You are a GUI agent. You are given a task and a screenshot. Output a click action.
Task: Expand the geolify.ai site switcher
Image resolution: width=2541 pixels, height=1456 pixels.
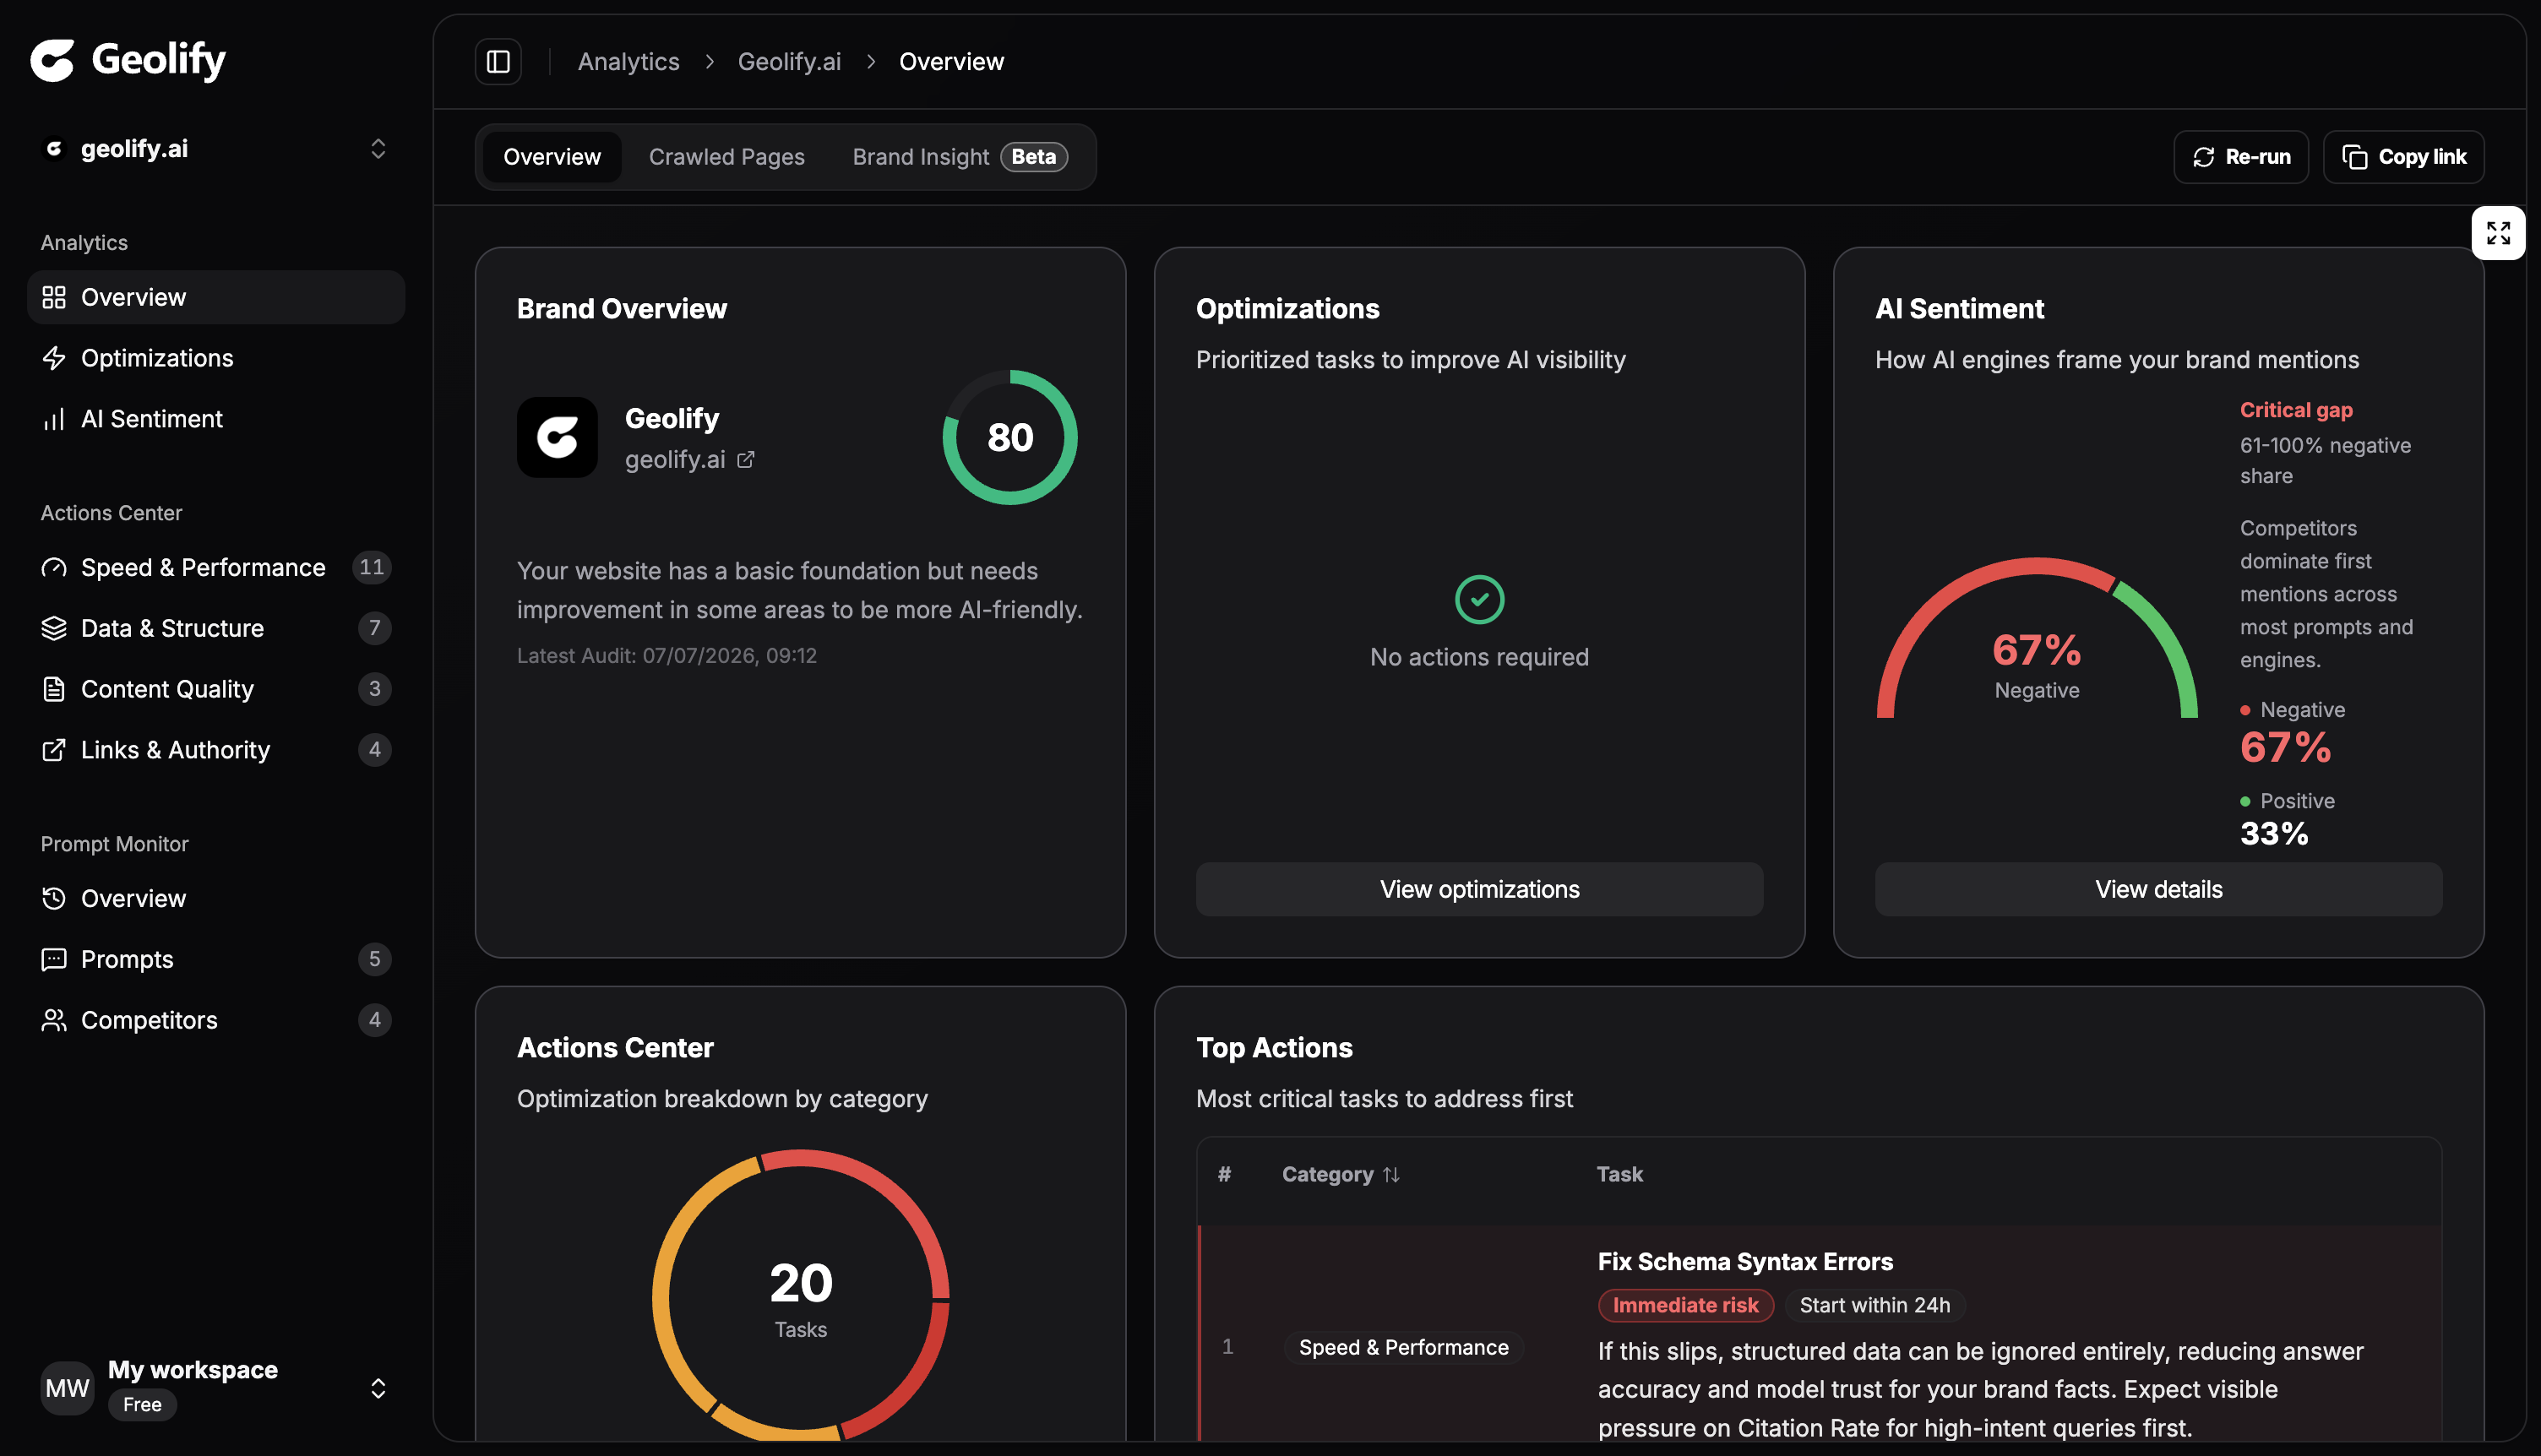[378, 149]
